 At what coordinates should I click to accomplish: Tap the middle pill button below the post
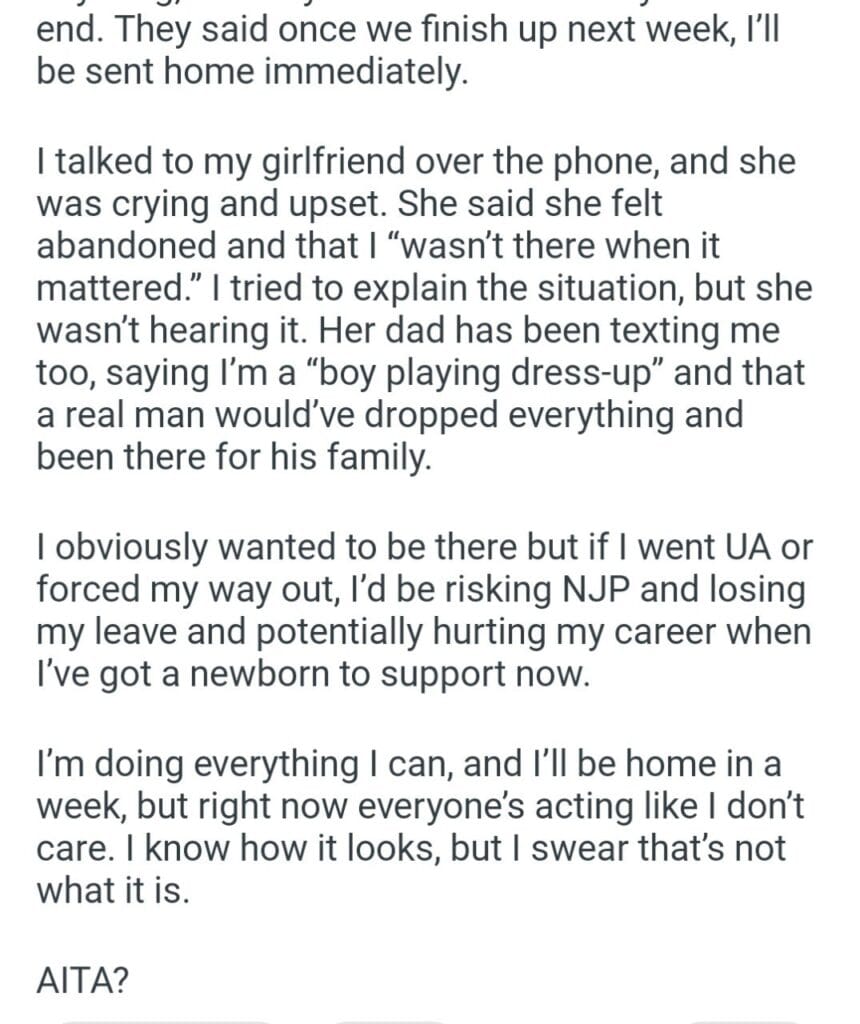click(388, 1018)
